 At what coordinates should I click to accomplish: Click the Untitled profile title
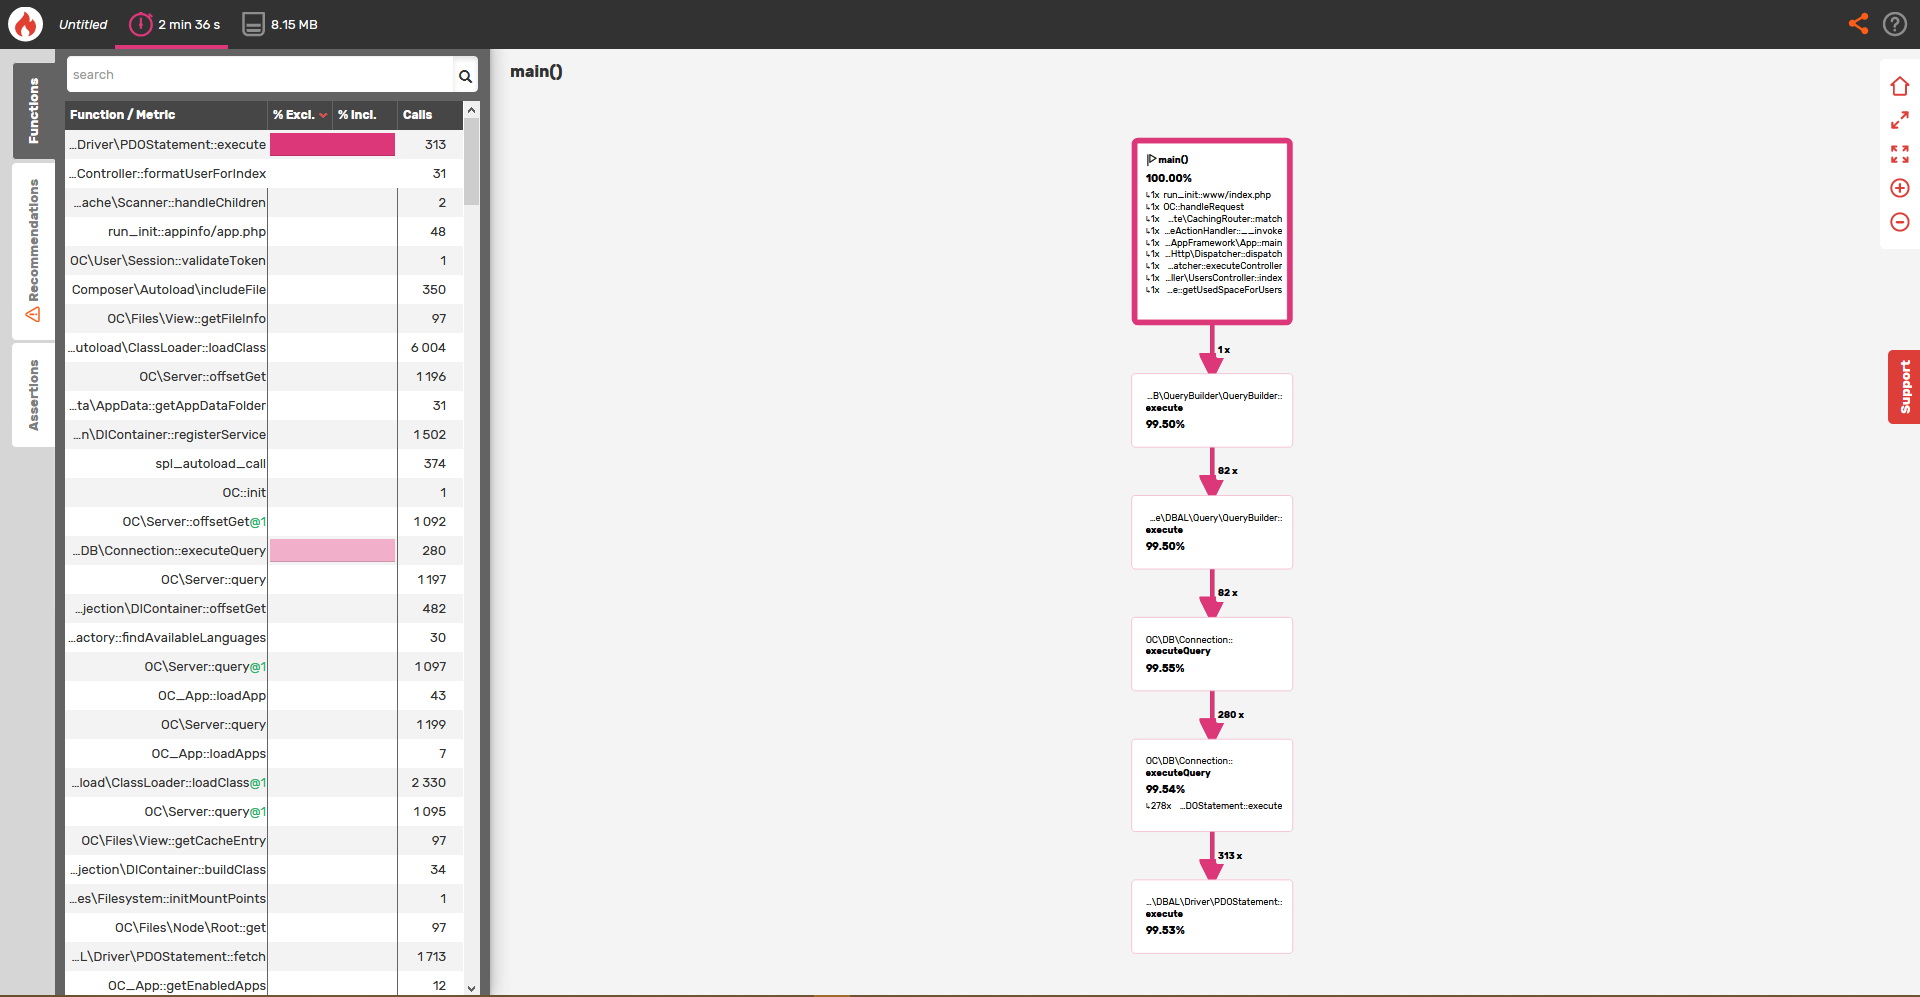(83, 24)
